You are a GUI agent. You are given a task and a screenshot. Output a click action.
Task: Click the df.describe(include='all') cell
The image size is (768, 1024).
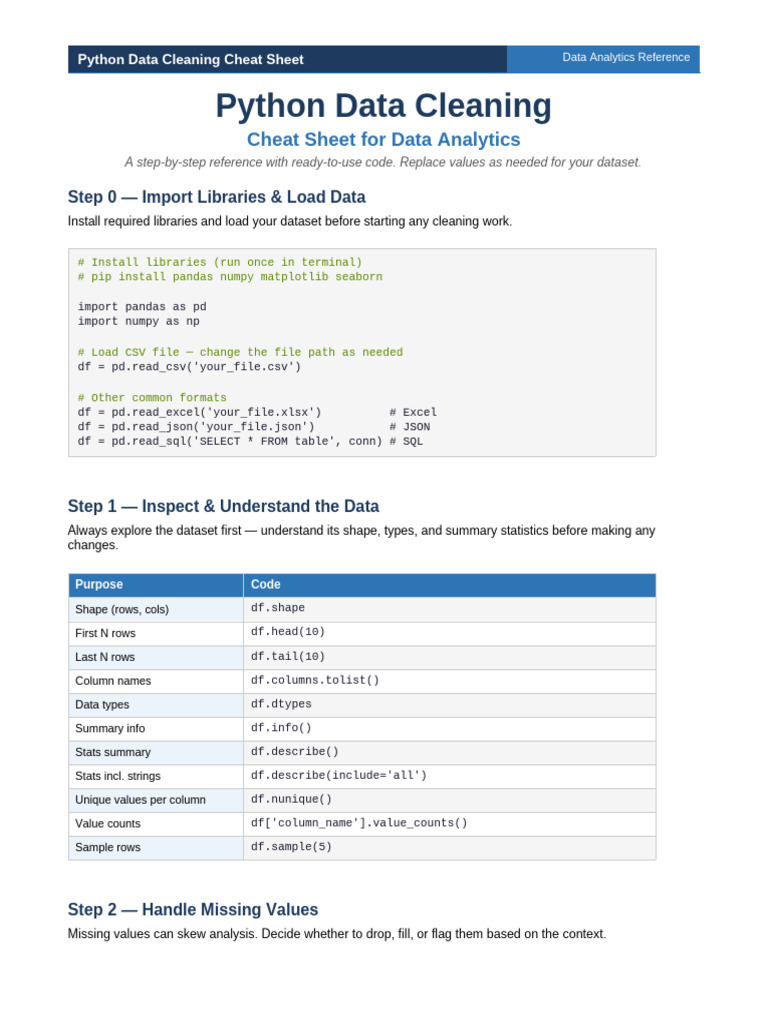tap(449, 776)
